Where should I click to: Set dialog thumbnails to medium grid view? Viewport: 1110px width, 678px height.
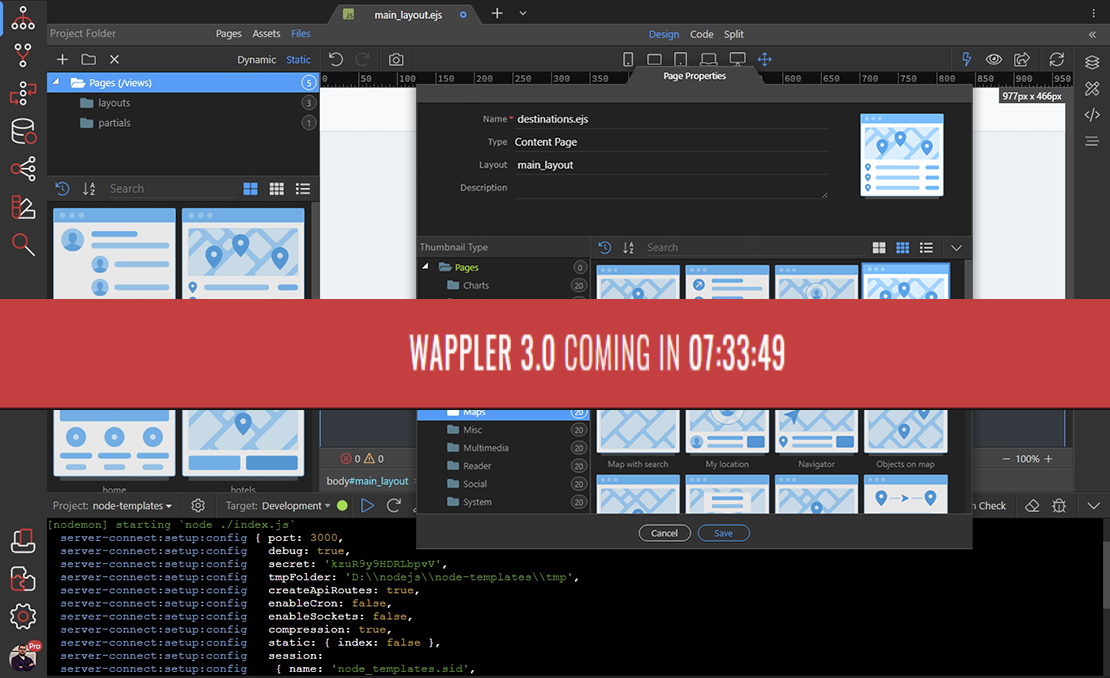[x=903, y=247]
